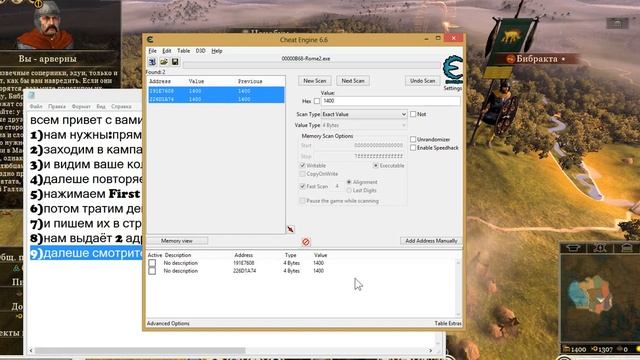Viewport: 640px width, 360px height.
Task: Select found result row 191E7608
Action: 216,91
